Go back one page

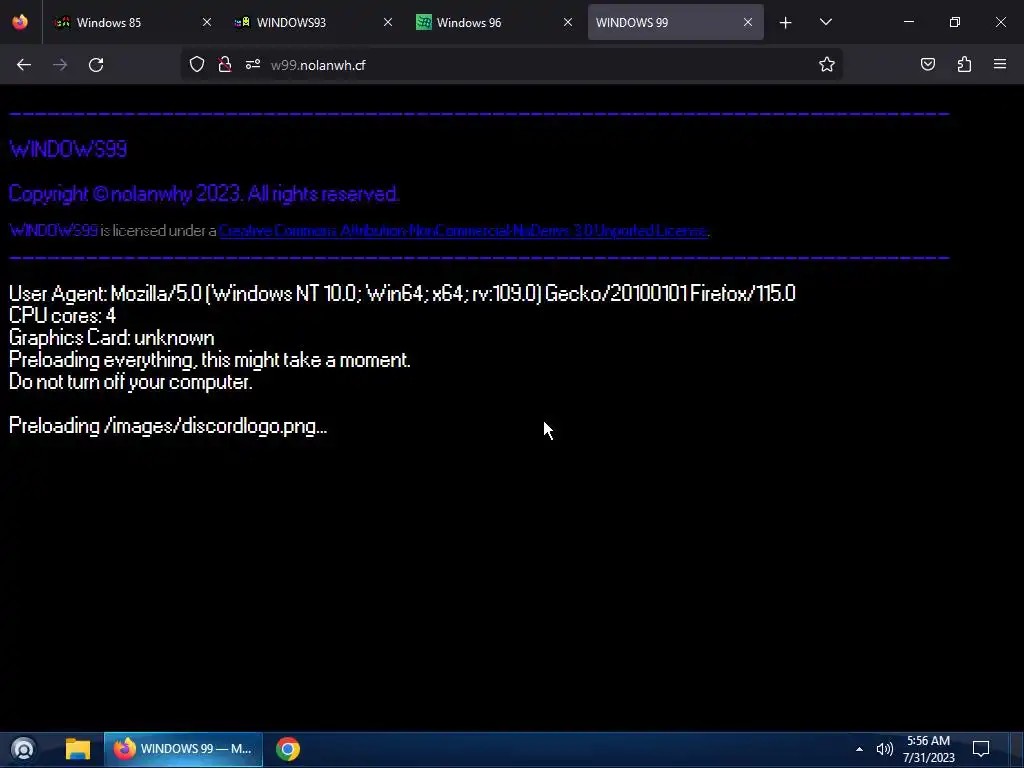click(24, 65)
